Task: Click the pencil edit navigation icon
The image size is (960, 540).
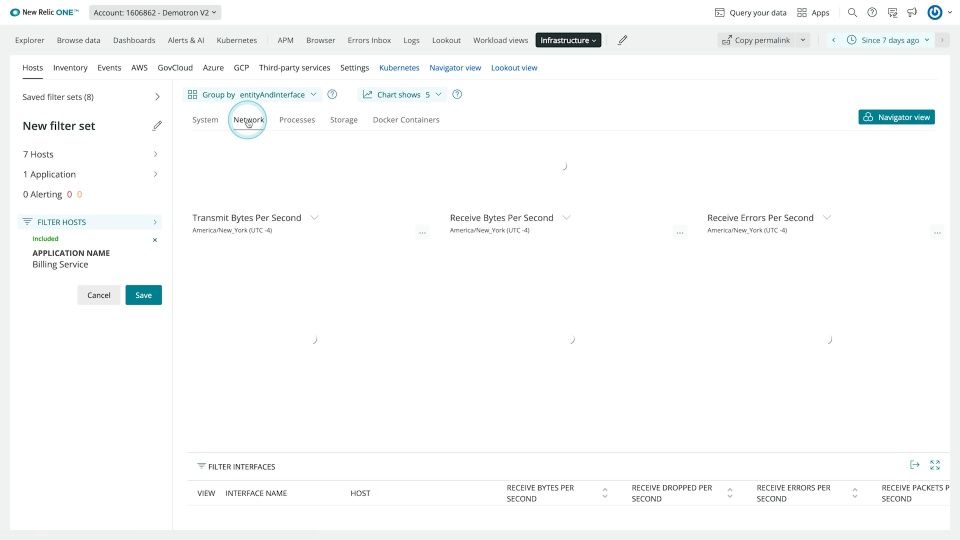Action: [622, 40]
